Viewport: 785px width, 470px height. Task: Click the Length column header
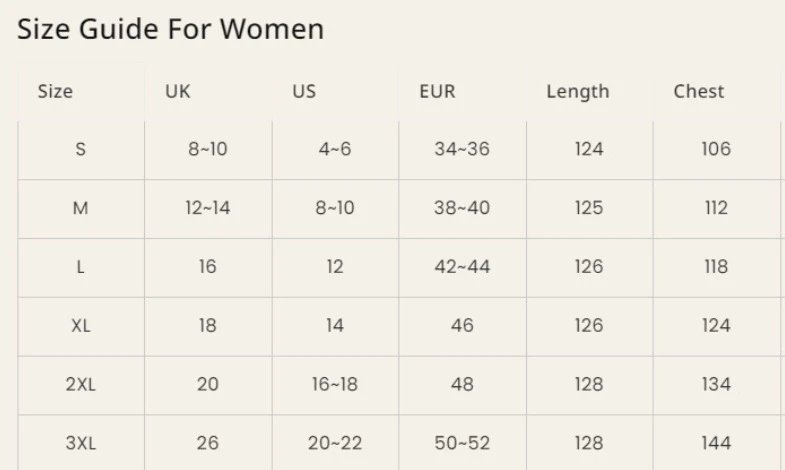[578, 92]
